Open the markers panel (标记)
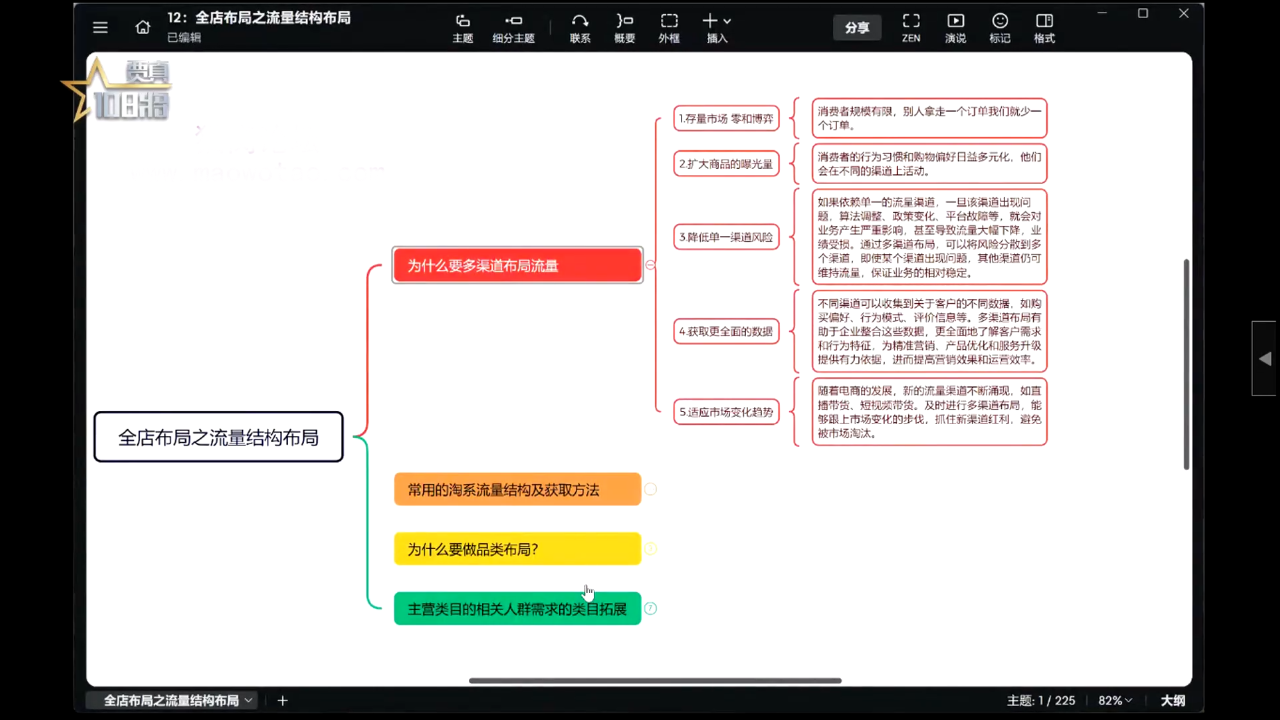 click(1000, 27)
